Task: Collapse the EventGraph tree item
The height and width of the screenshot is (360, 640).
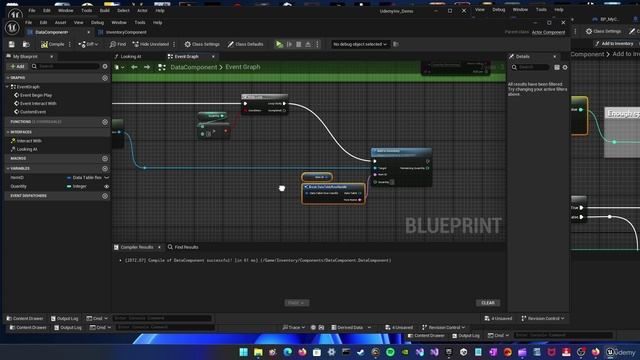Action: pos(7,87)
